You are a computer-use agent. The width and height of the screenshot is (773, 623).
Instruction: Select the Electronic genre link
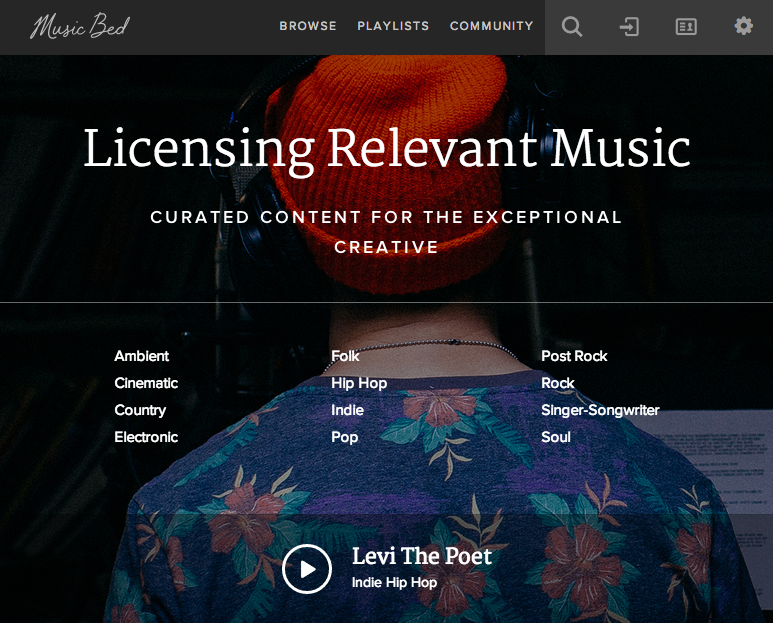[146, 437]
